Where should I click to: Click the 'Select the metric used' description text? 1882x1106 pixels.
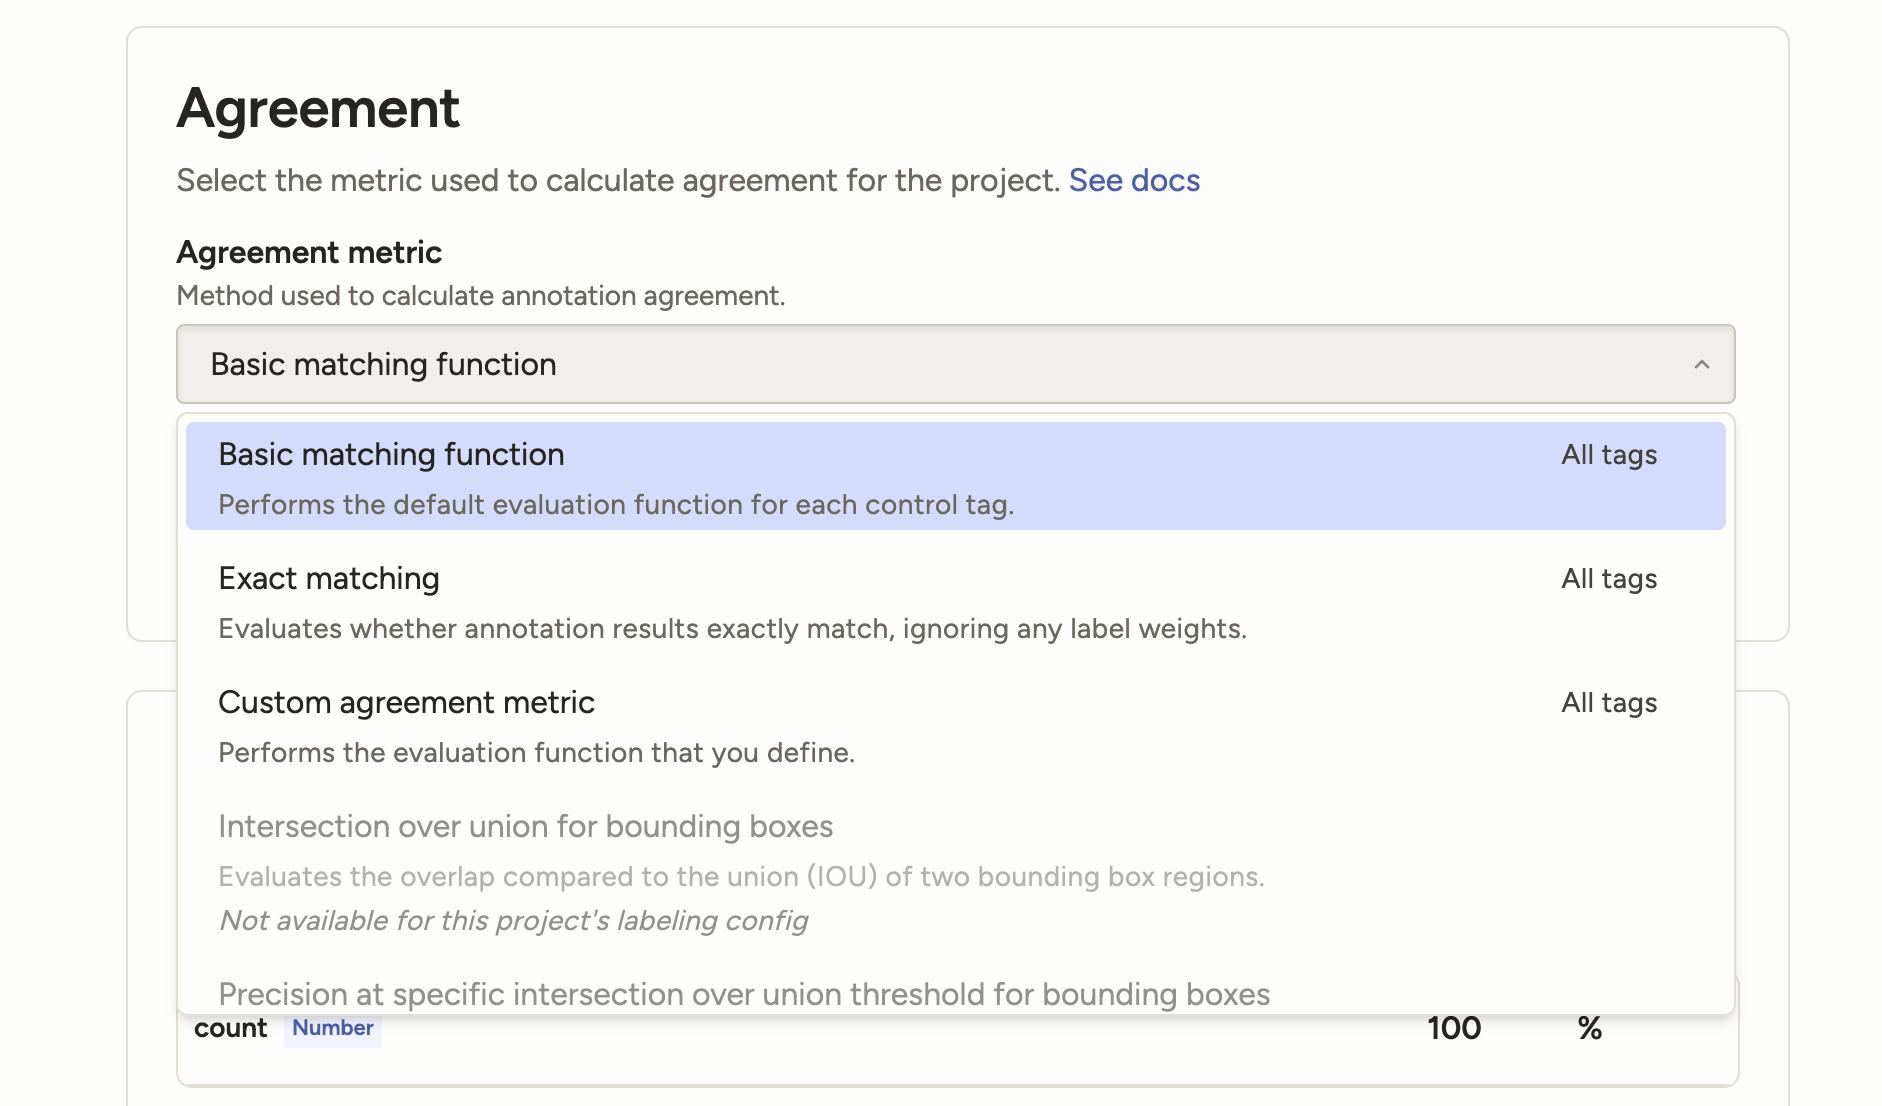click(617, 180)
